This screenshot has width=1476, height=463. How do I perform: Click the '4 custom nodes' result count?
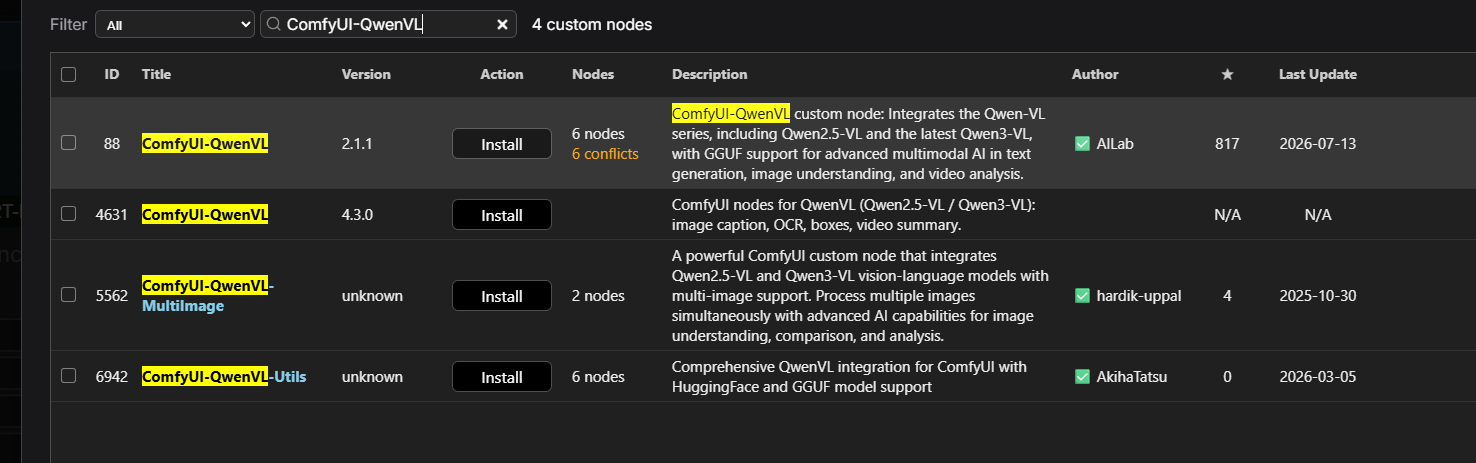592,24
